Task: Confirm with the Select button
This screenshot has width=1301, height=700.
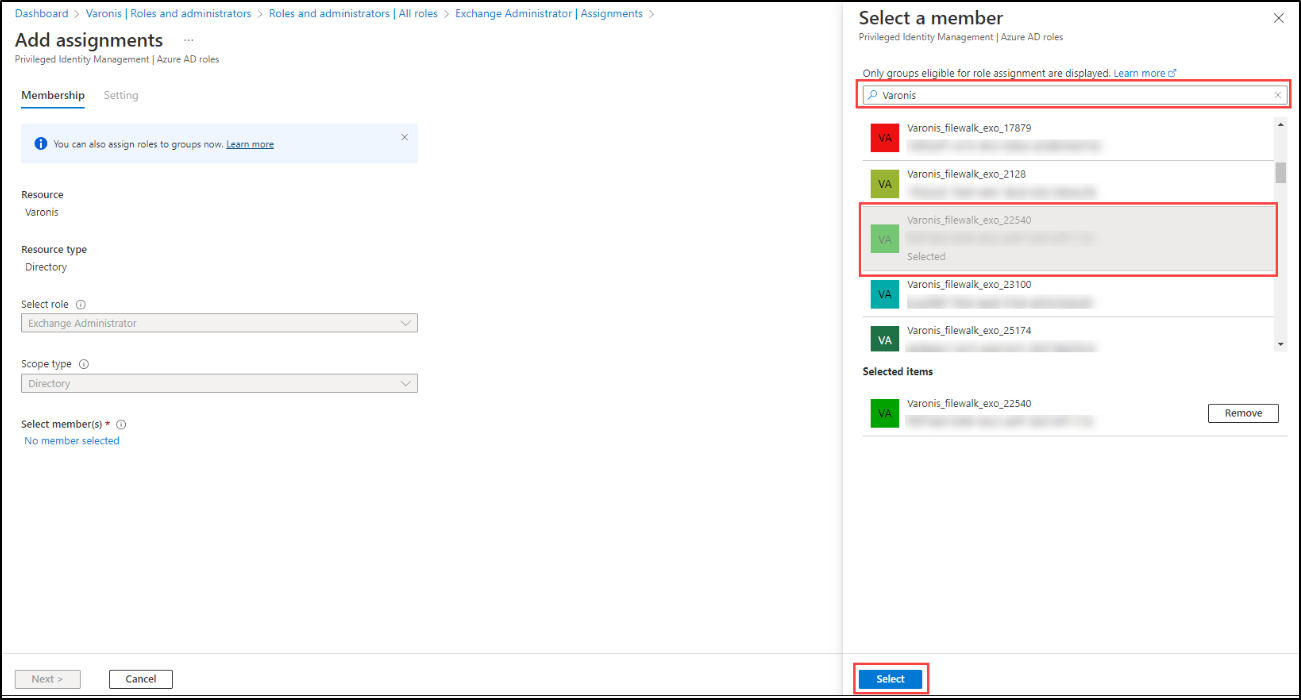Action: tap(890, 677)
